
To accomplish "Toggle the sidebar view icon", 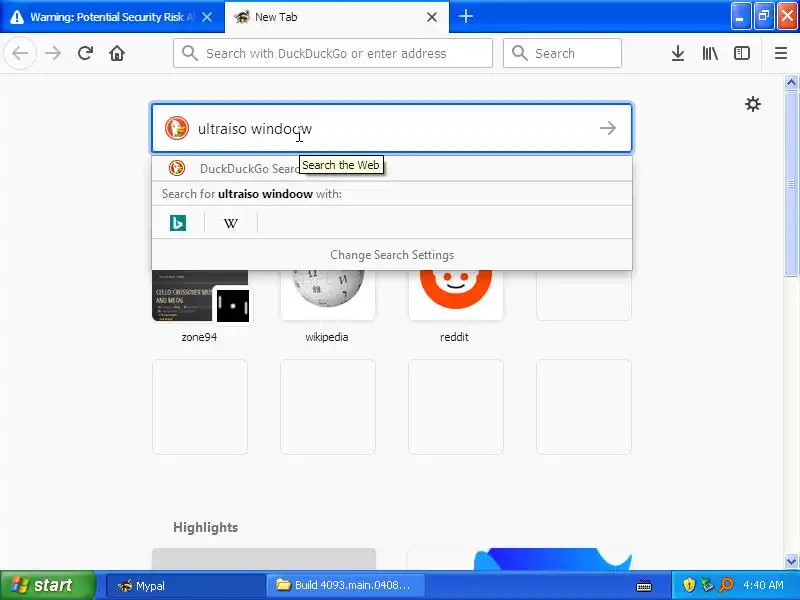I will [x=742, y=53].
